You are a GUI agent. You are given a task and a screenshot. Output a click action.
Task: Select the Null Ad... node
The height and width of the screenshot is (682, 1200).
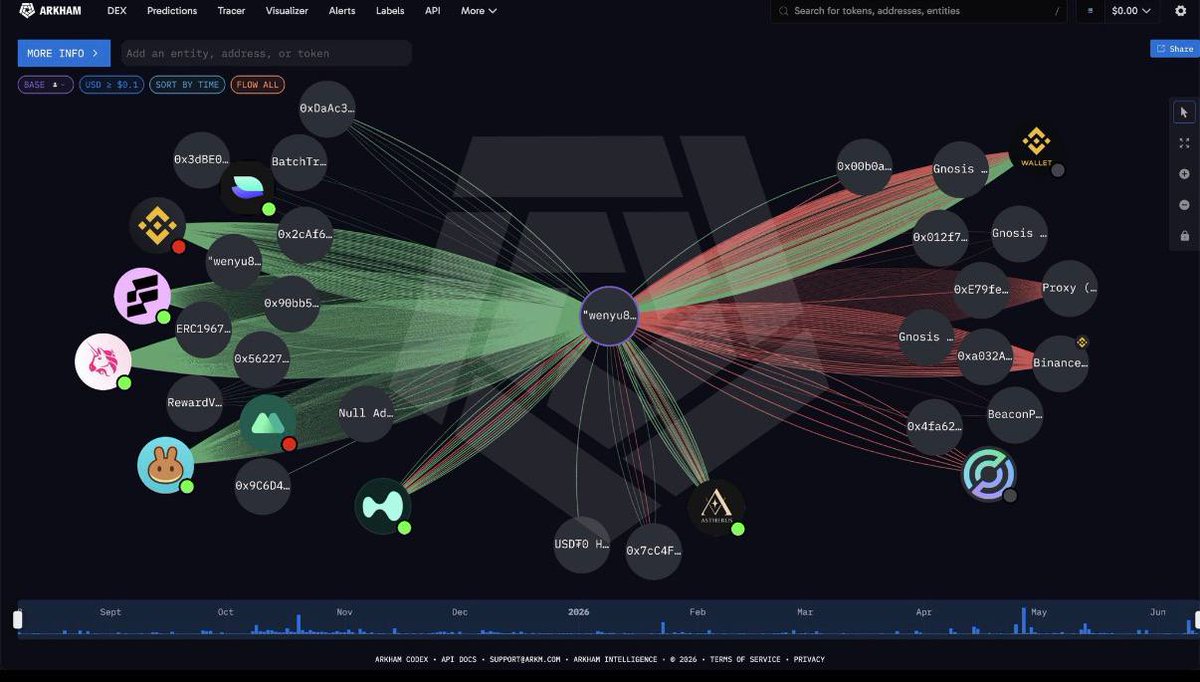(x=366, y=413)
